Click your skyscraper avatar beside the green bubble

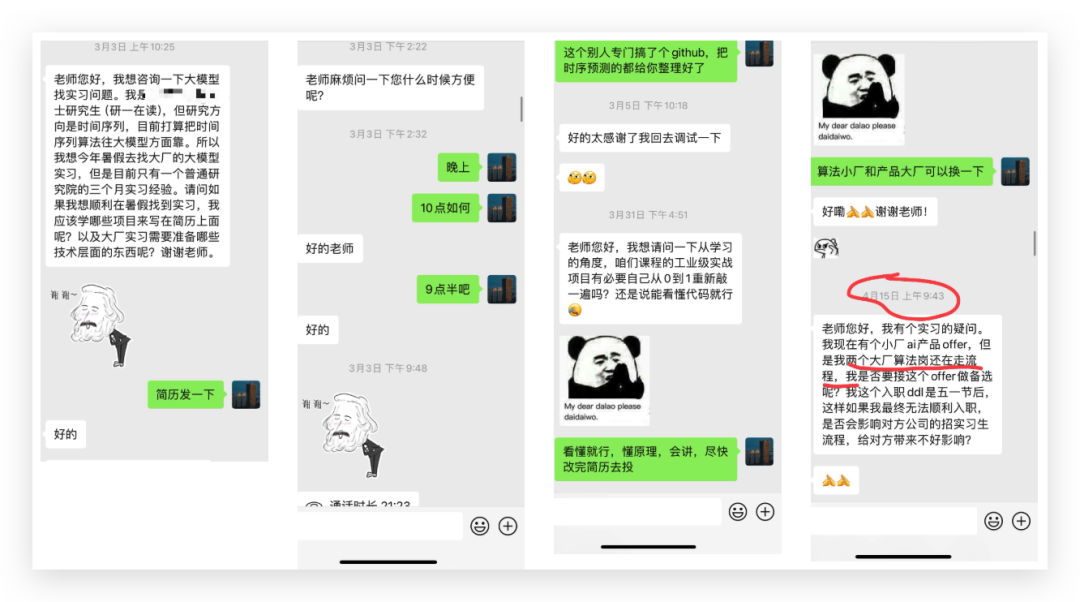(x=246, y=394)
